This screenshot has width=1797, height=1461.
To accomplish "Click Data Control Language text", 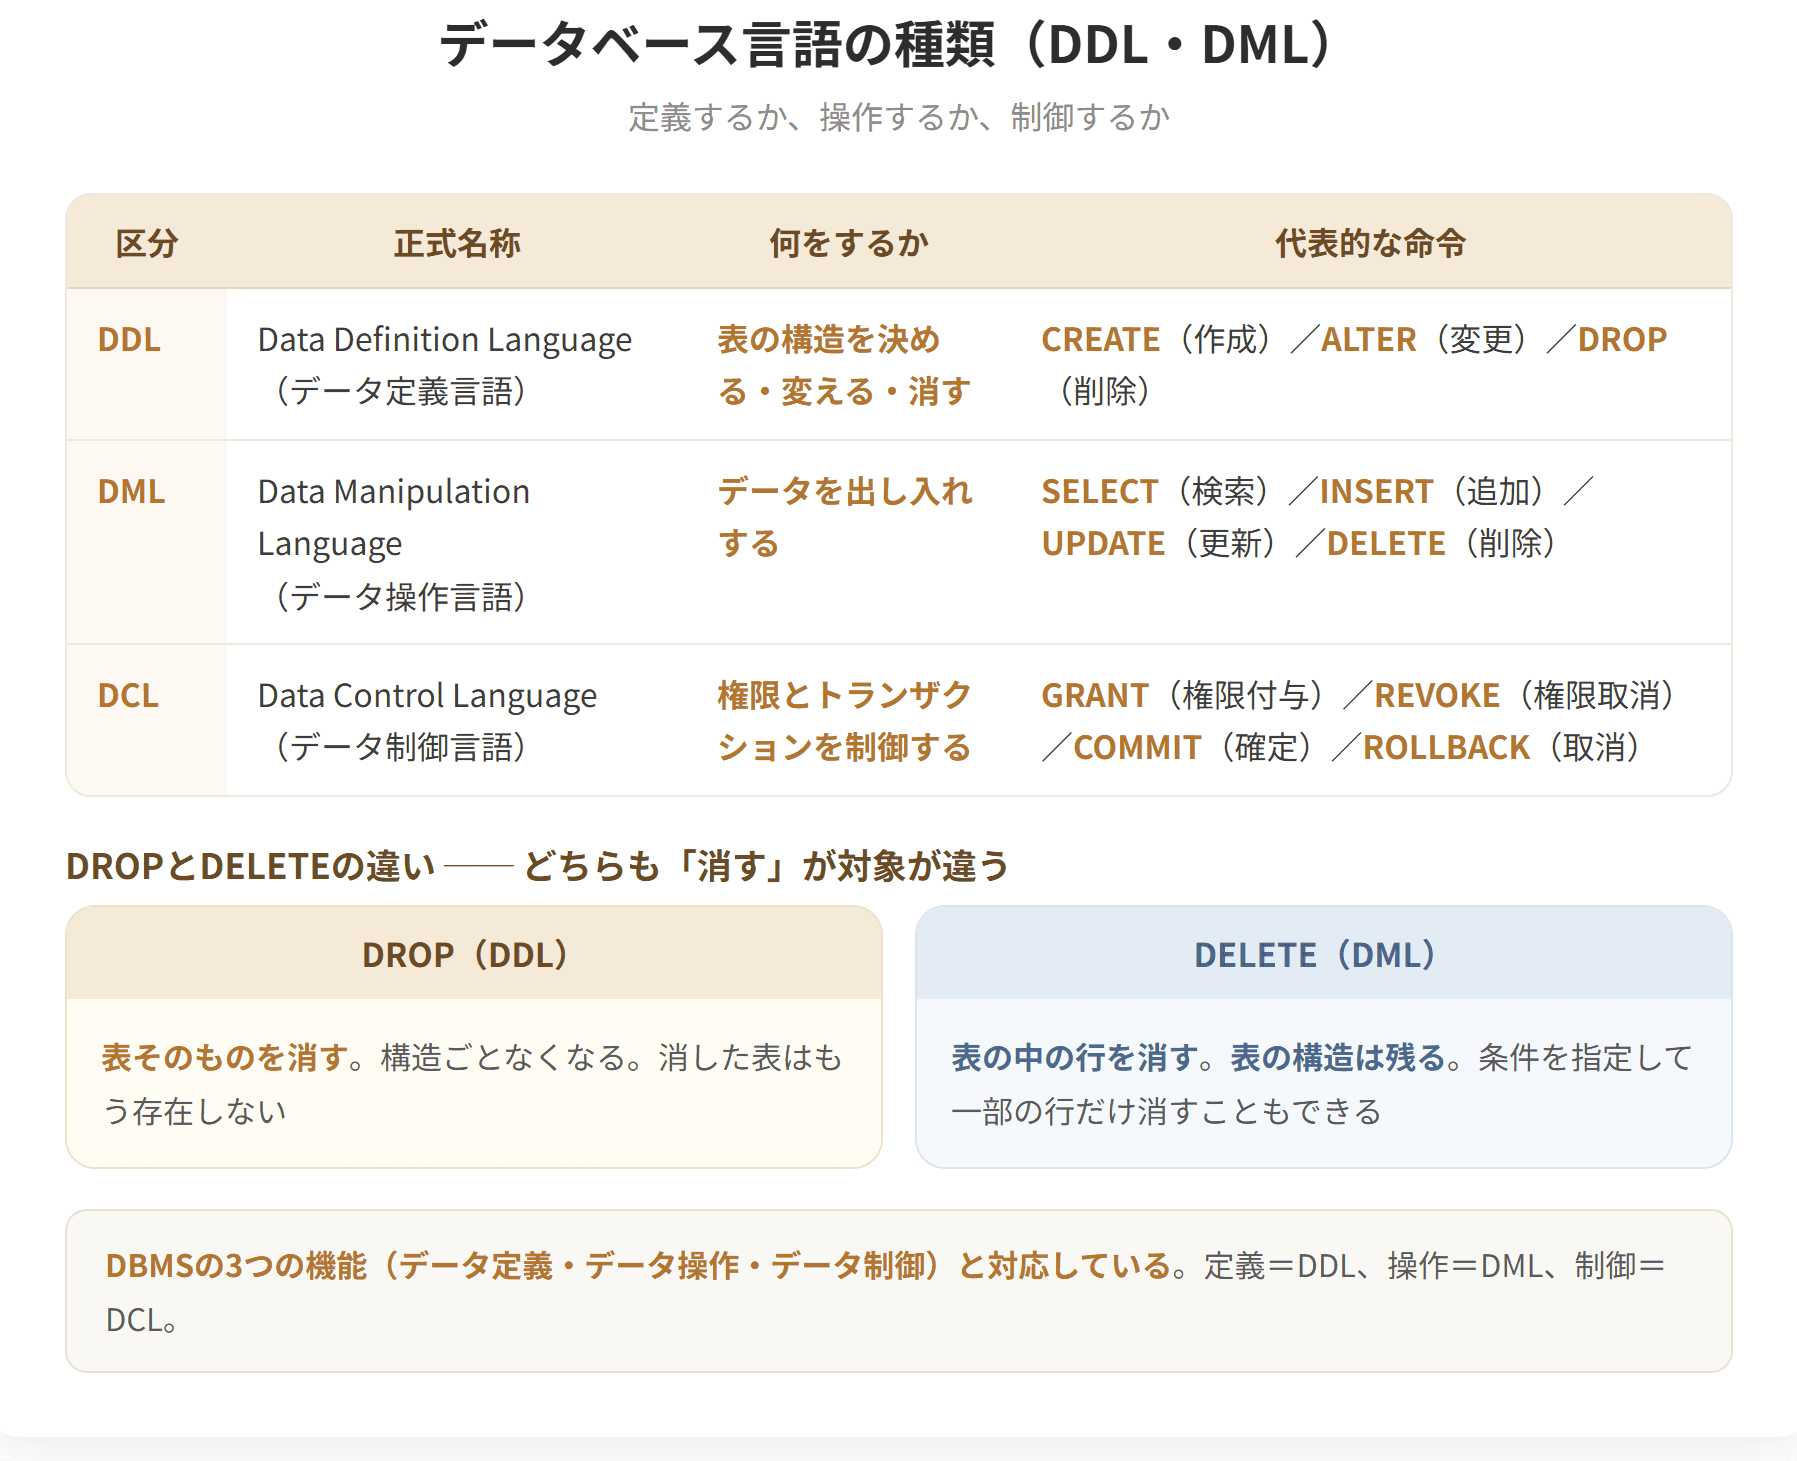I will [x=427, y=696].
